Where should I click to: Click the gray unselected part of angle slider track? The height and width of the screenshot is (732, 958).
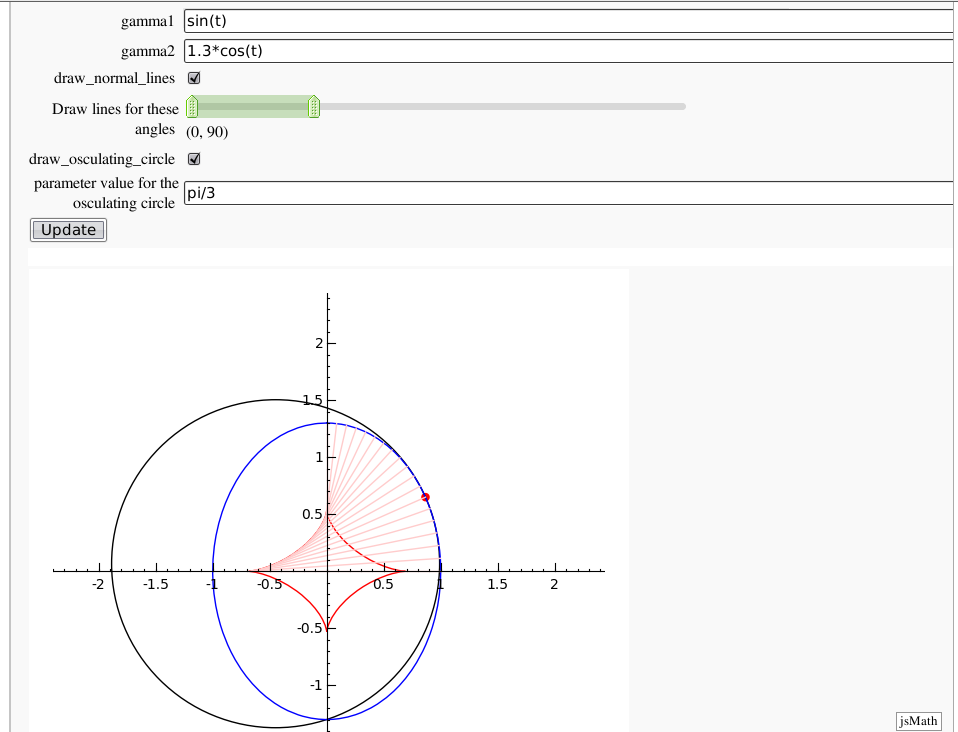[x=500, y=106]
